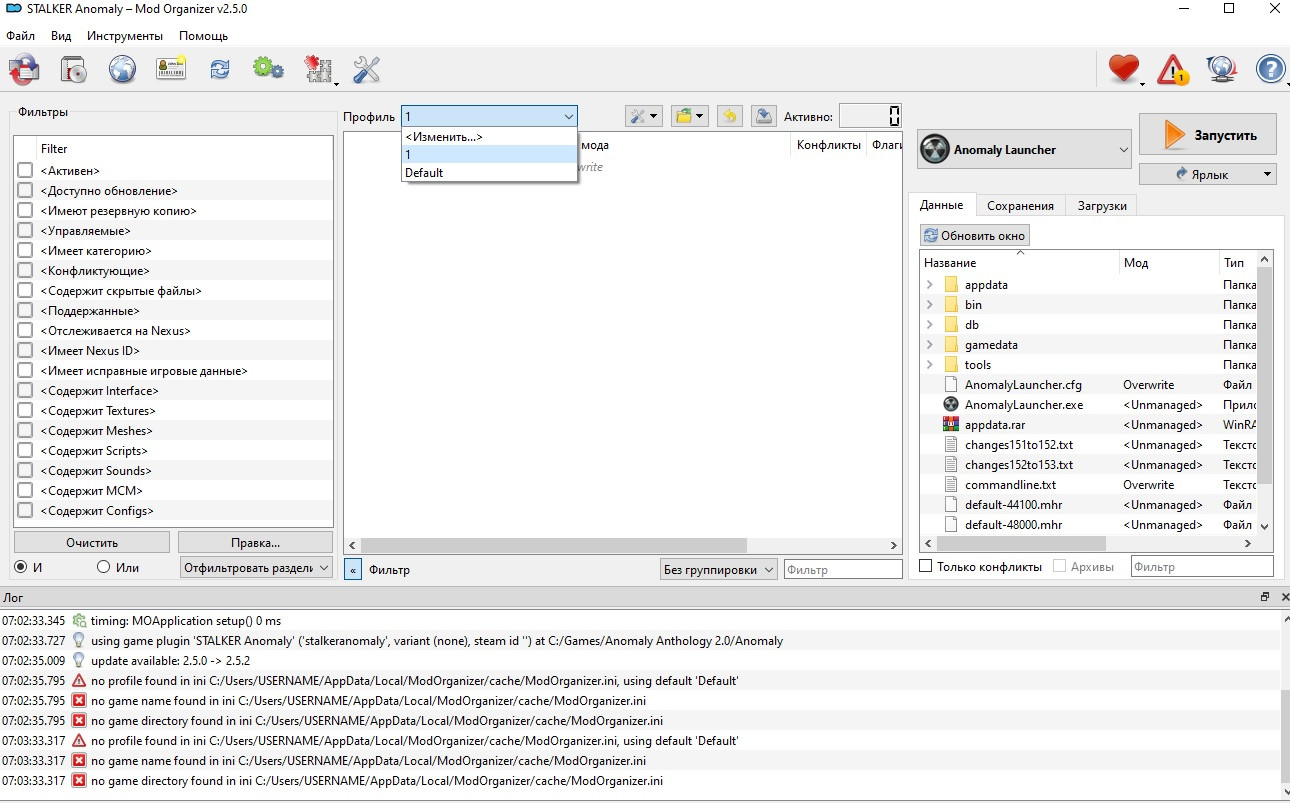Enable the <Активен> filter checkbox
The width and height of the screenshot is (1290, 803).
(x=25, y=171)
